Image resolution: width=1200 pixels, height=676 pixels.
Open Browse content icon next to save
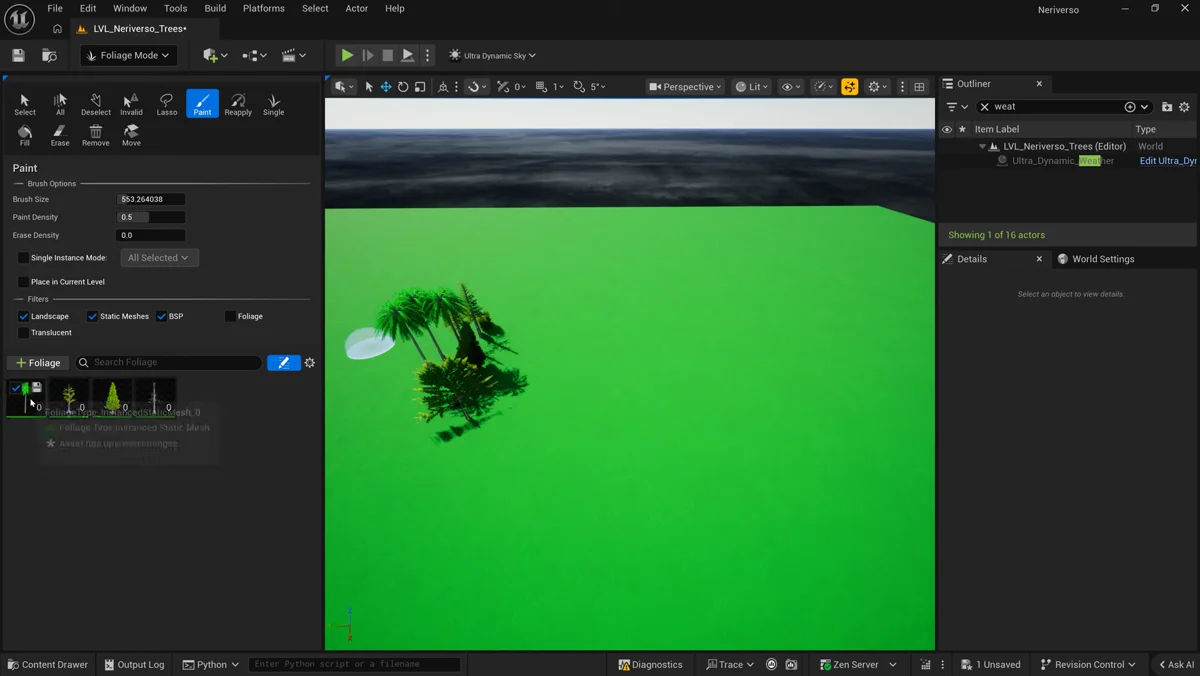(x=49, y=55)
